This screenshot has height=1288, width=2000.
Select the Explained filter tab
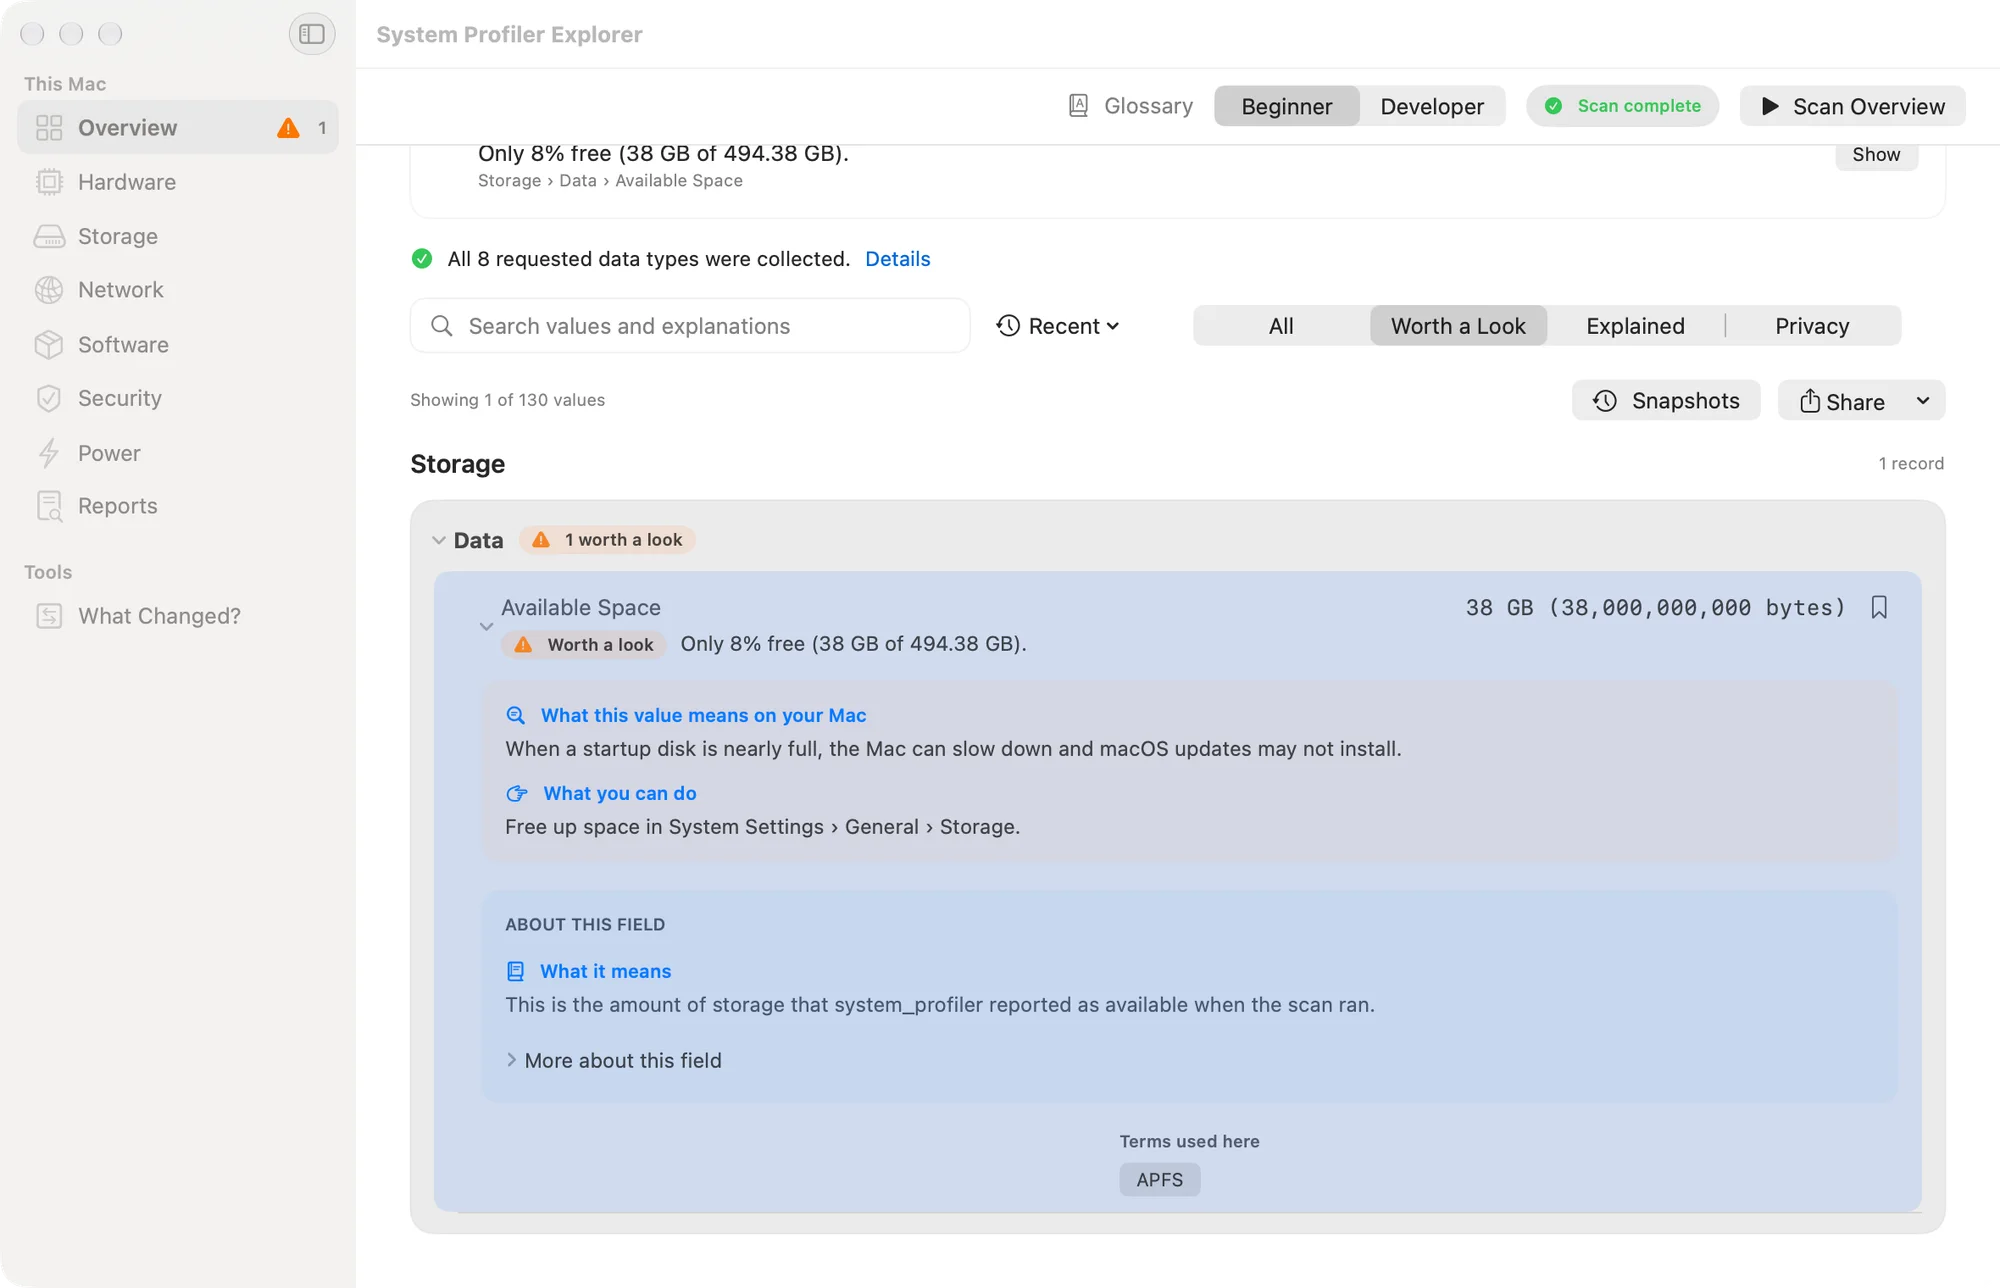(x=1635, y=326)
